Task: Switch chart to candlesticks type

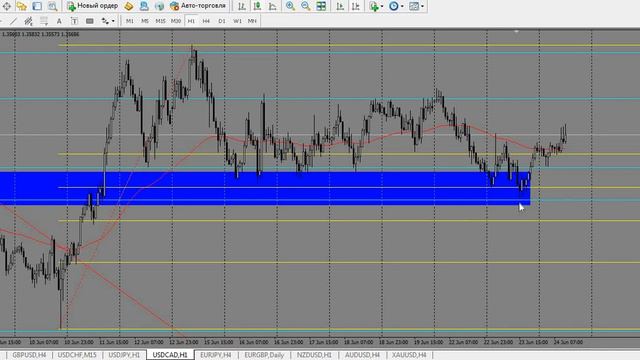Action: pyautogui.click(x=257, y=6)
